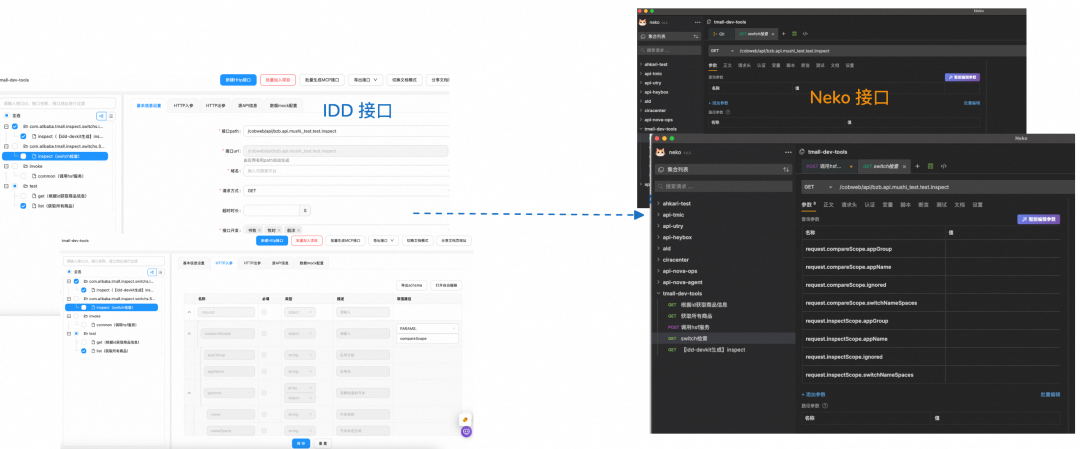Screen dimensions: 1080x449
Task: Check the common（调用hsf服务）checkbox on IDD basic-info page
Action: tap(23, 176)
